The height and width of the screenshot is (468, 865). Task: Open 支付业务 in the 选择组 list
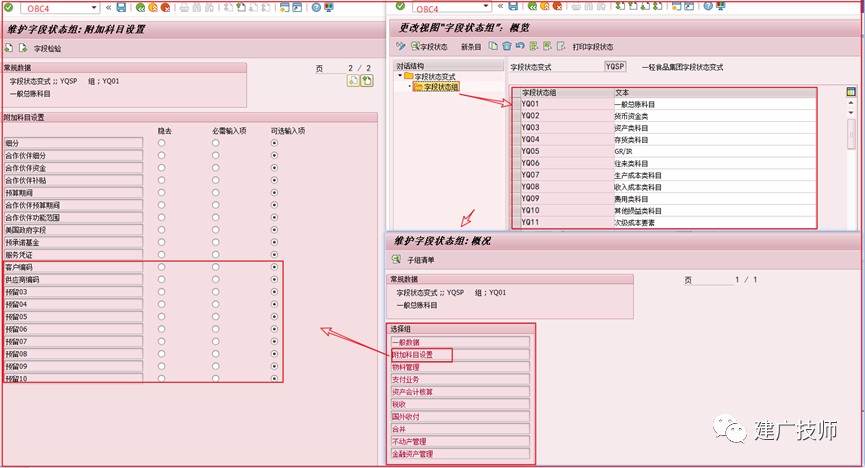(x=460, y=380)
